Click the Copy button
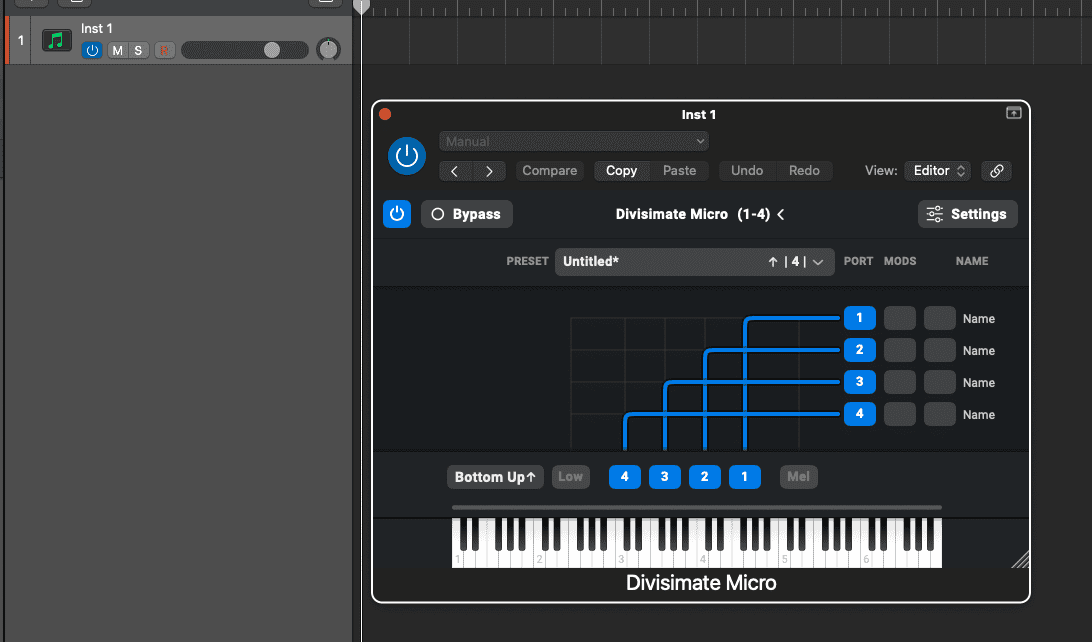The height and width of the screenshot is (642, 1092). pyautogui.click(x=621, y=171)
